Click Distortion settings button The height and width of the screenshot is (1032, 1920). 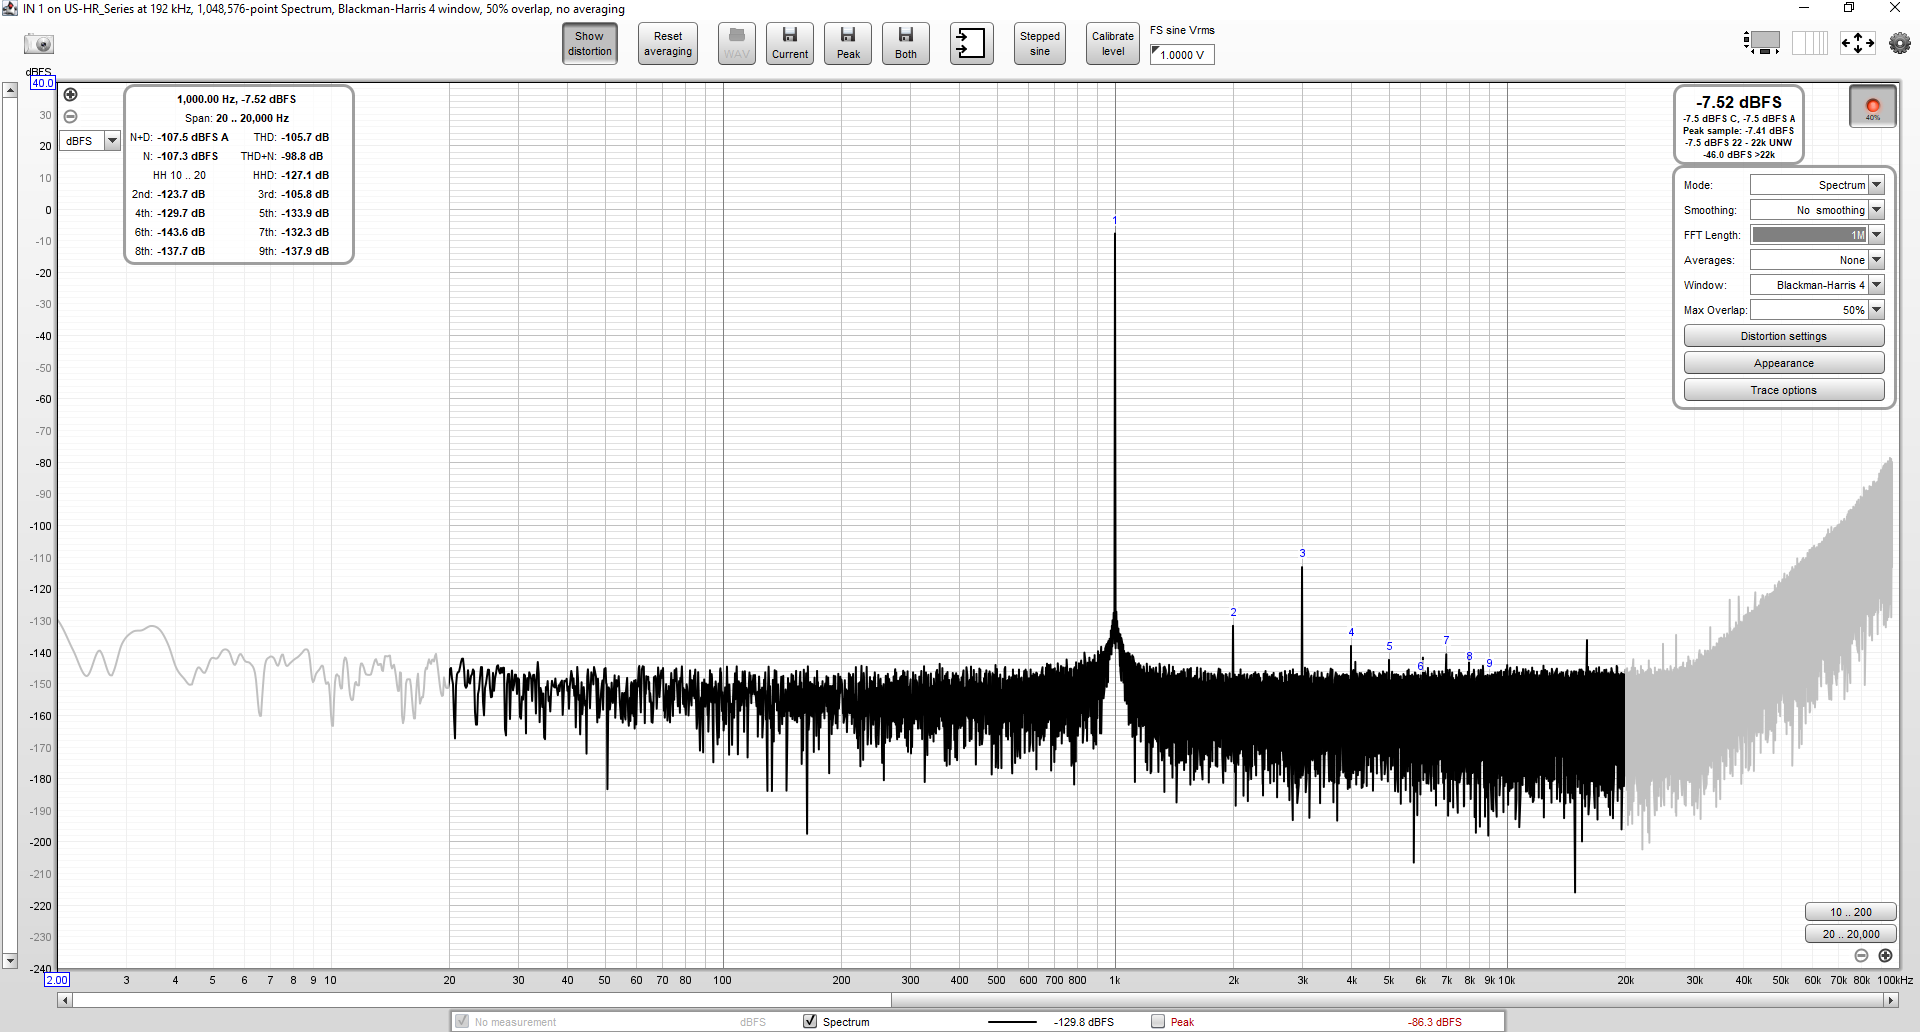(x=1784, y=336)
